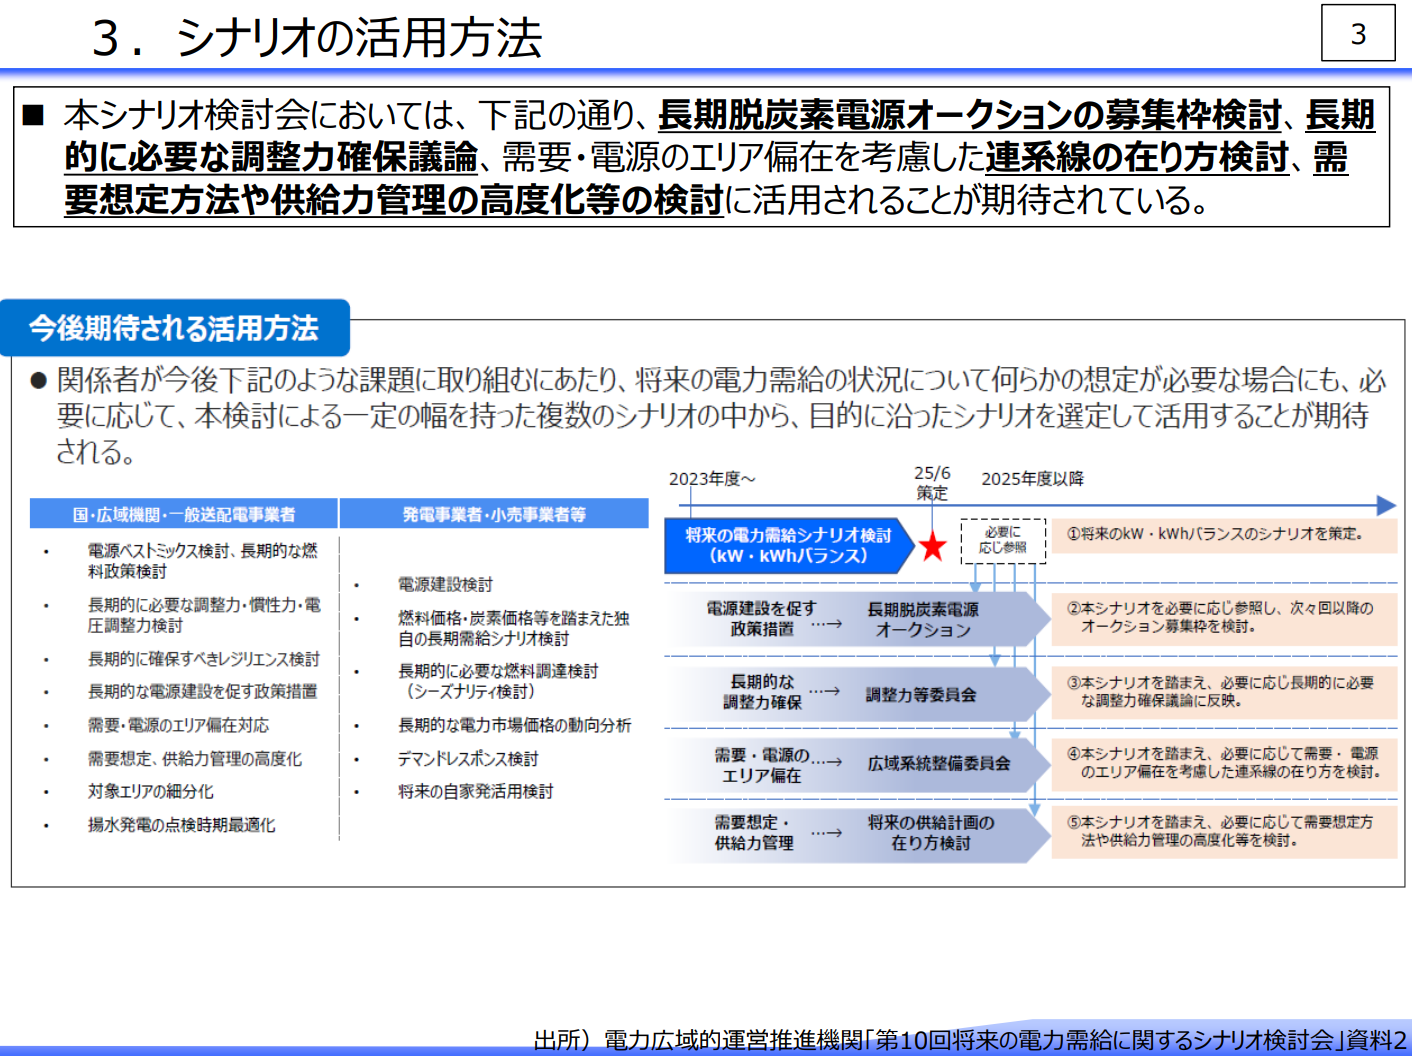This screenshot has height=1056, width=1412.
Task: Select the bullet 揚水発電の点検時期最適化
Action: click(x=181, y=825)
